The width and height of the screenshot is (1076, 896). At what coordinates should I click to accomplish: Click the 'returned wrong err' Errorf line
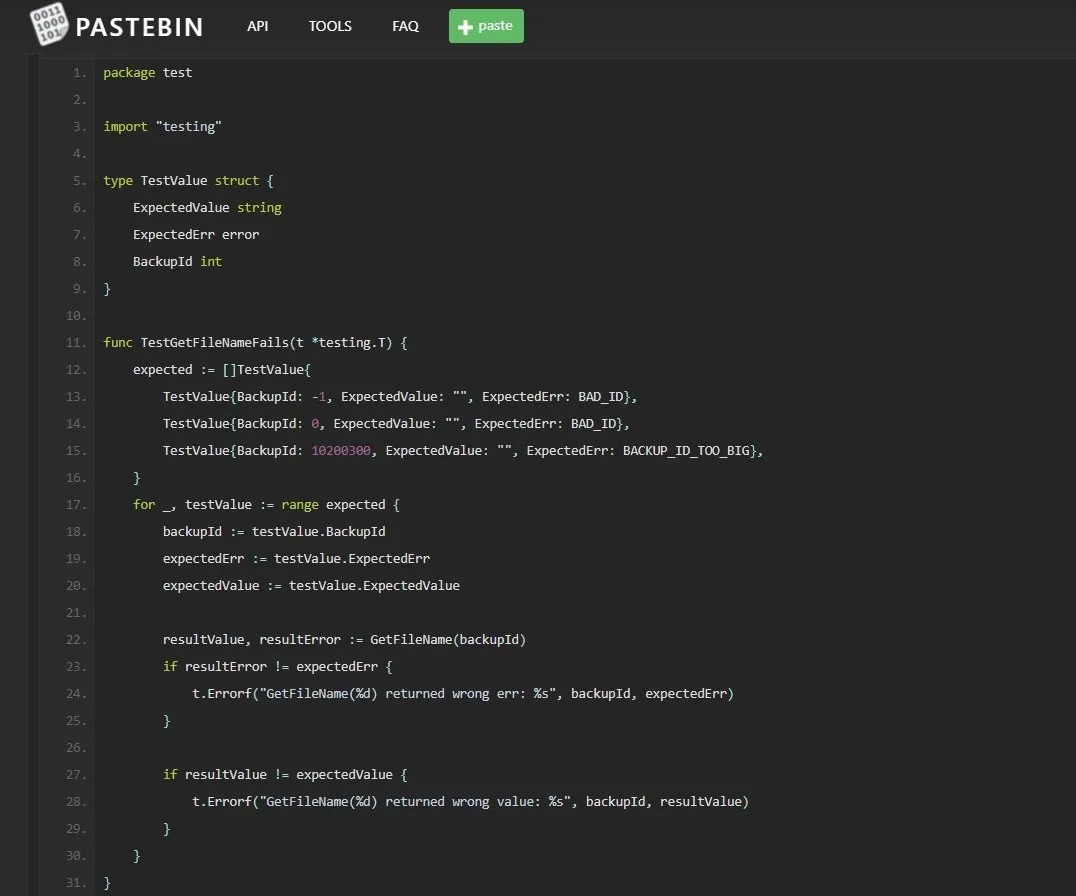coord(462,694)
